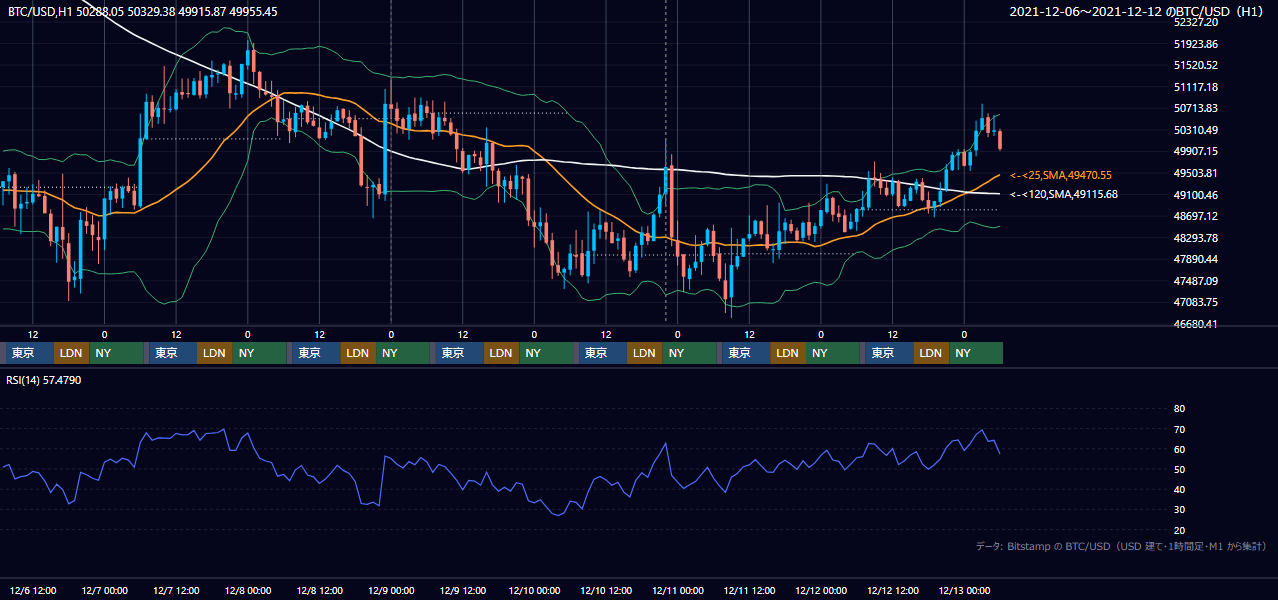Click price axis label 48293.78

[x=1195, y=238]
